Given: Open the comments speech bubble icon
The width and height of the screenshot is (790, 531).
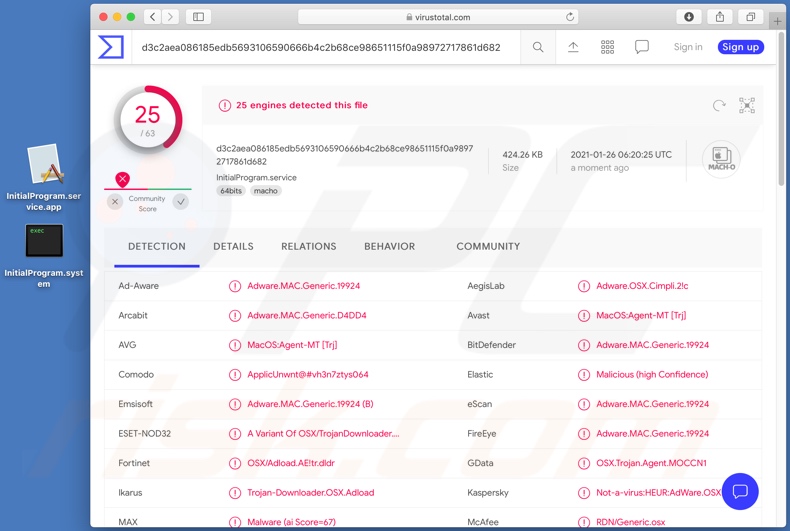Looking at the screenshot, I should (642, 47).
